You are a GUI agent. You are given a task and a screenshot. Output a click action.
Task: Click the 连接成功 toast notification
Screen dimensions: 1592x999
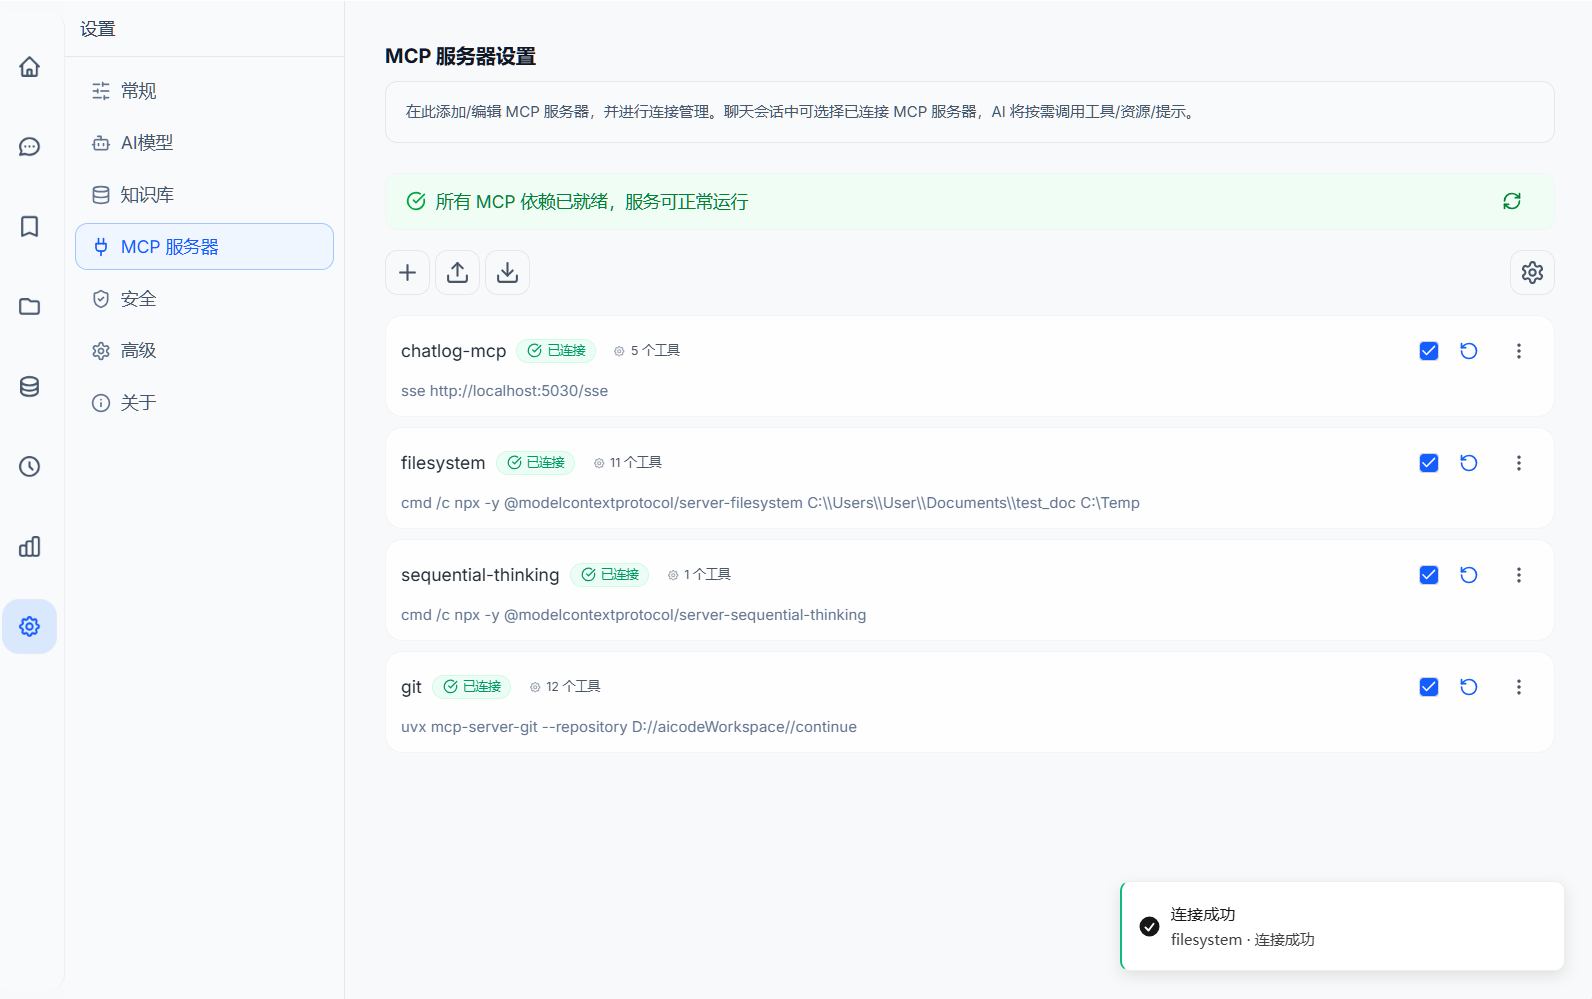[x=1341, y=927]
